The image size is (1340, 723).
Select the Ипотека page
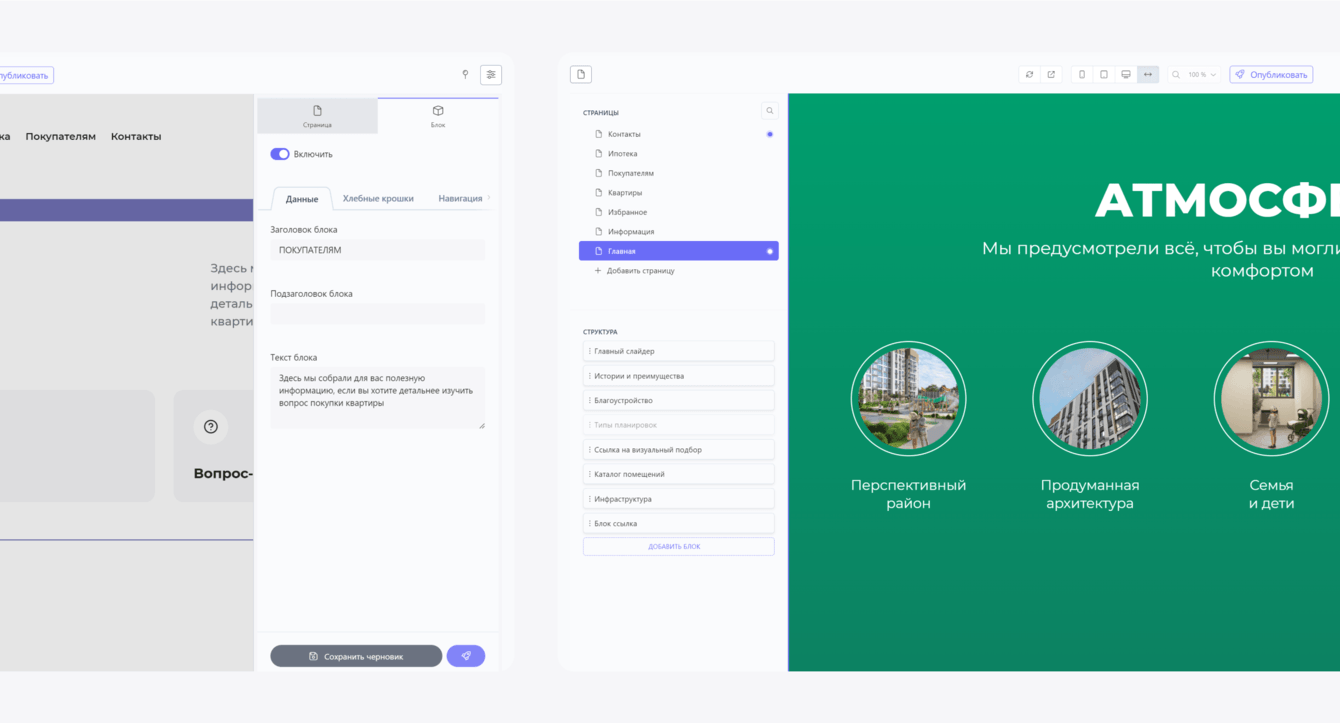click(678, 154)
